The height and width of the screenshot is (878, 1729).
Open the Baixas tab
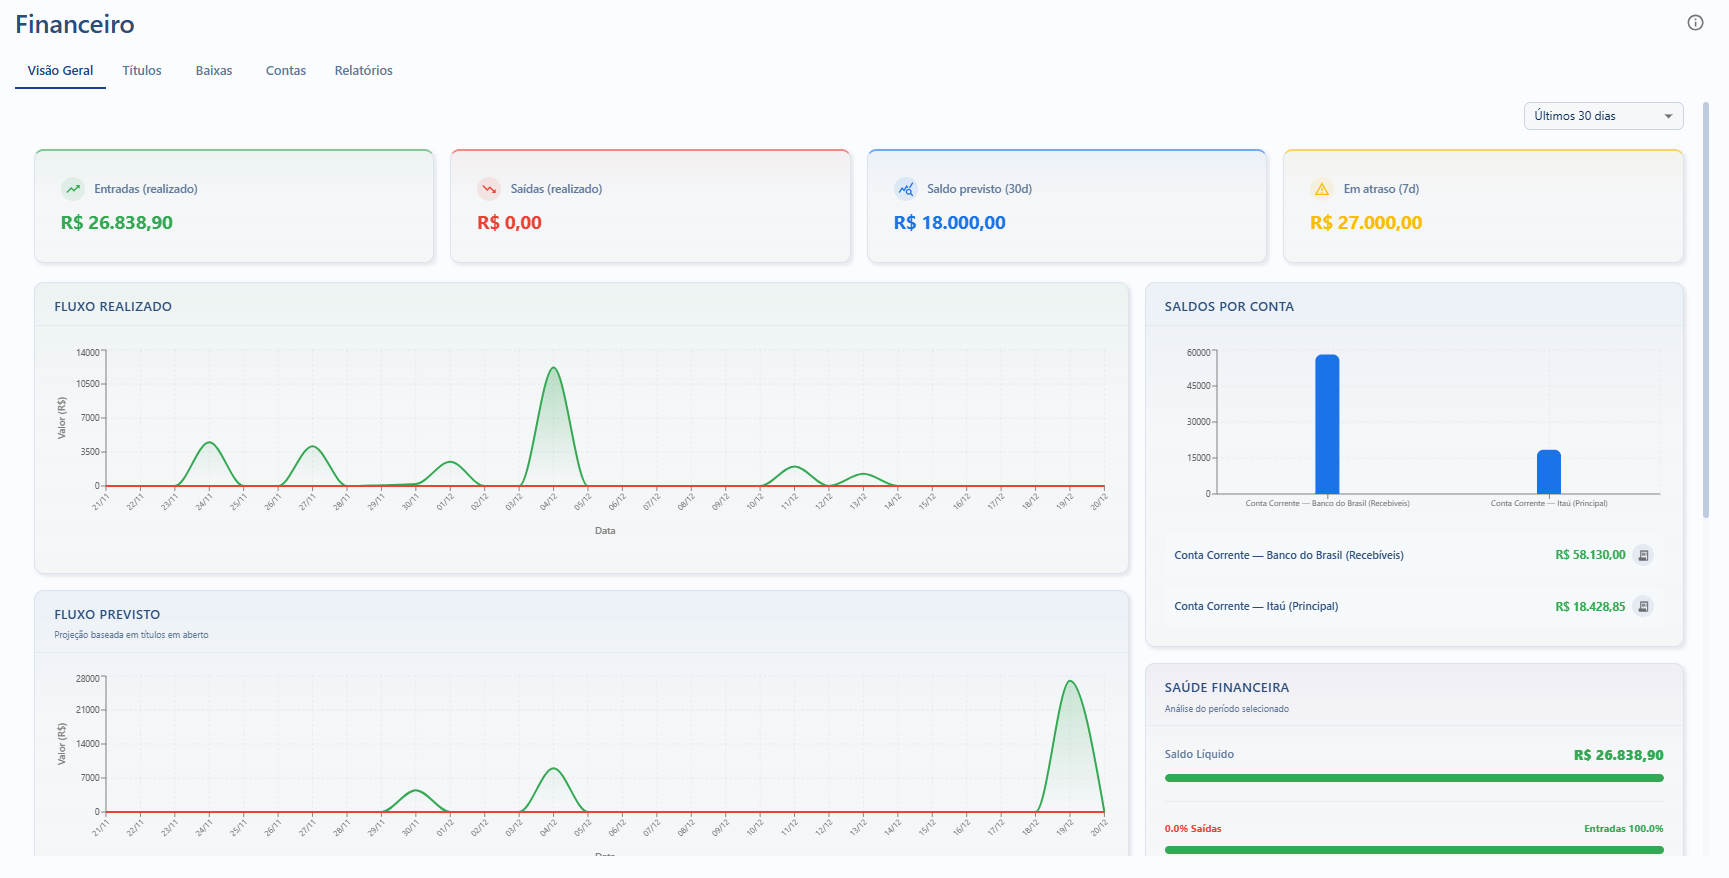[214, 71]
